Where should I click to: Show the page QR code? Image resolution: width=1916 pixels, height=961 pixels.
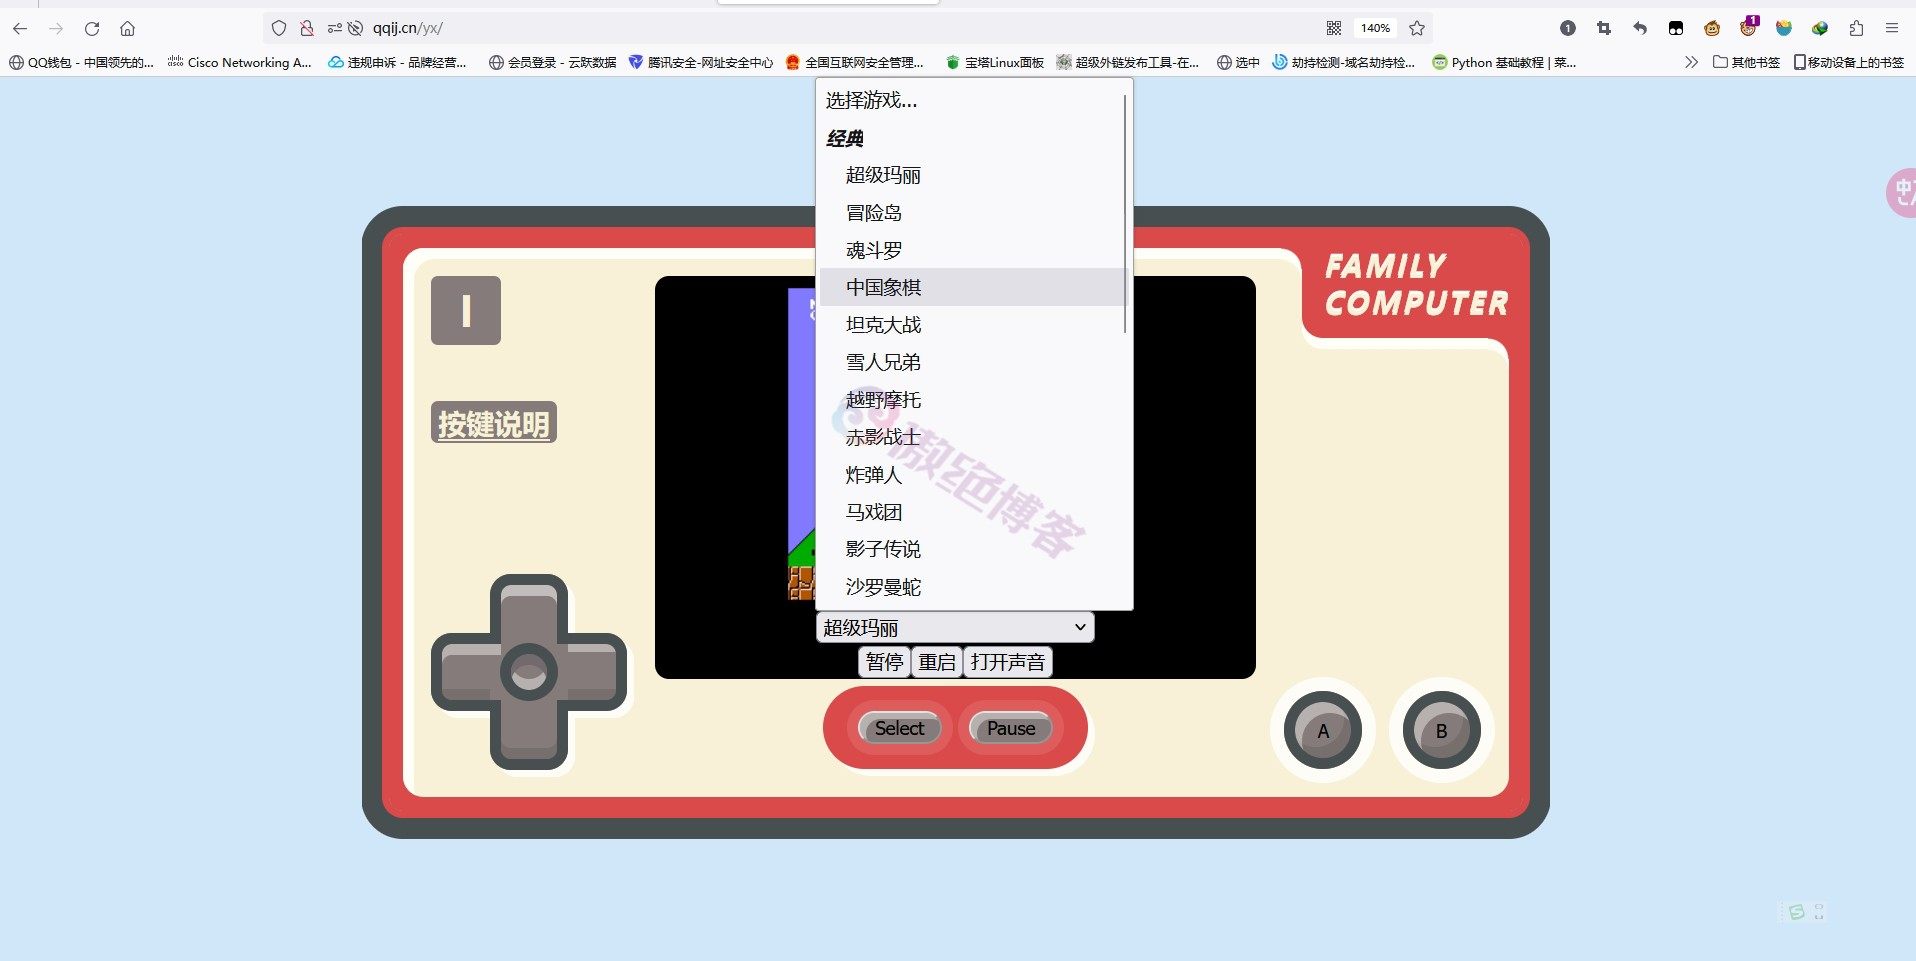tap(1334, 28)
